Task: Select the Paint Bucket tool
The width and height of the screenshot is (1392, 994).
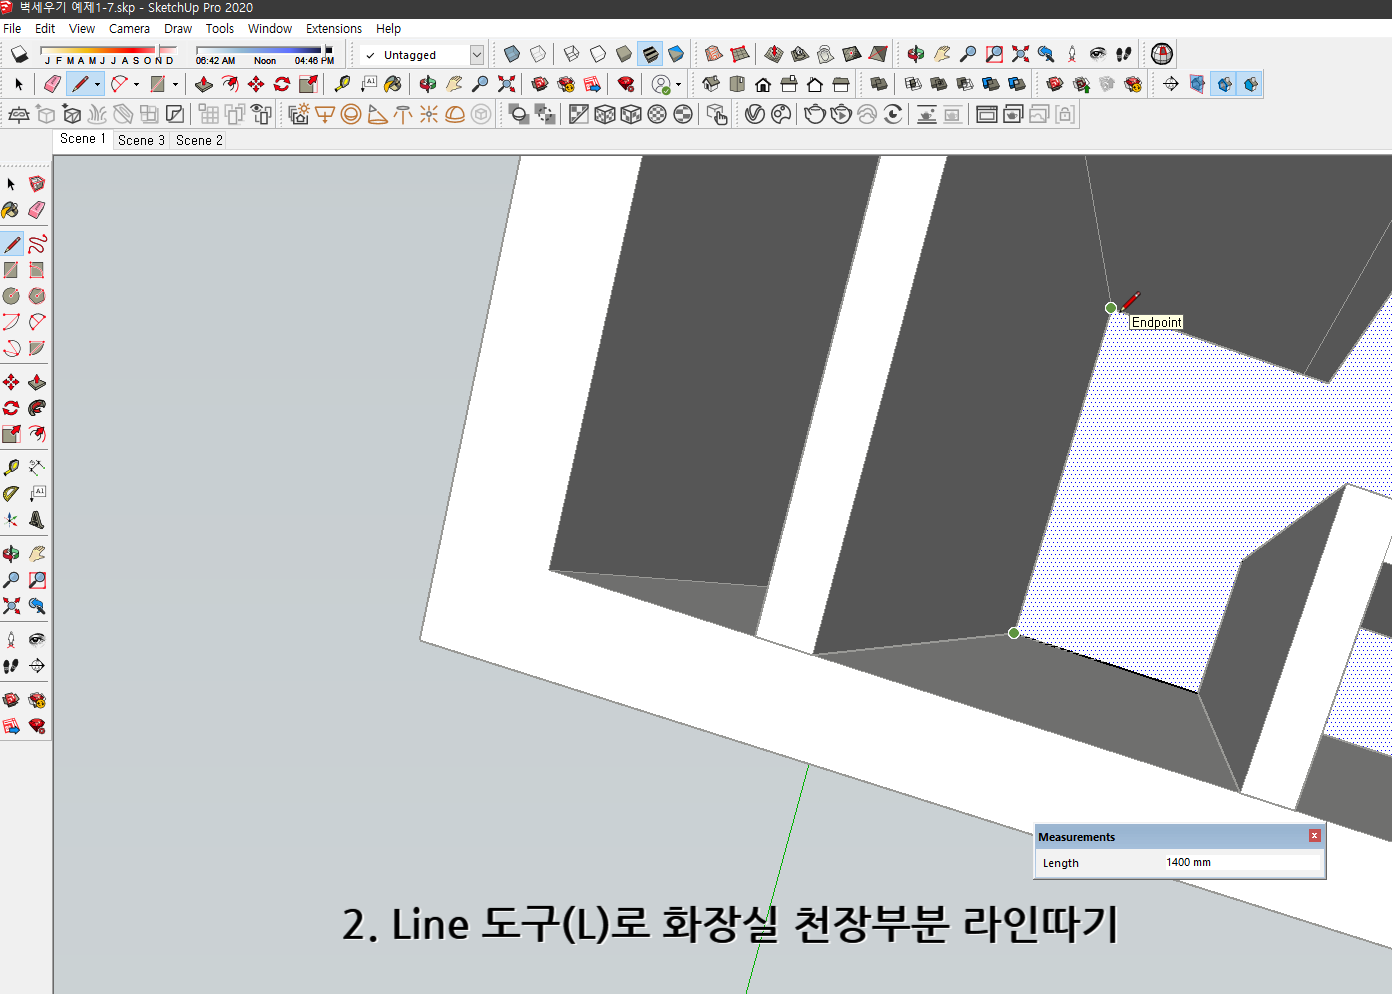Action: point(393,84)
